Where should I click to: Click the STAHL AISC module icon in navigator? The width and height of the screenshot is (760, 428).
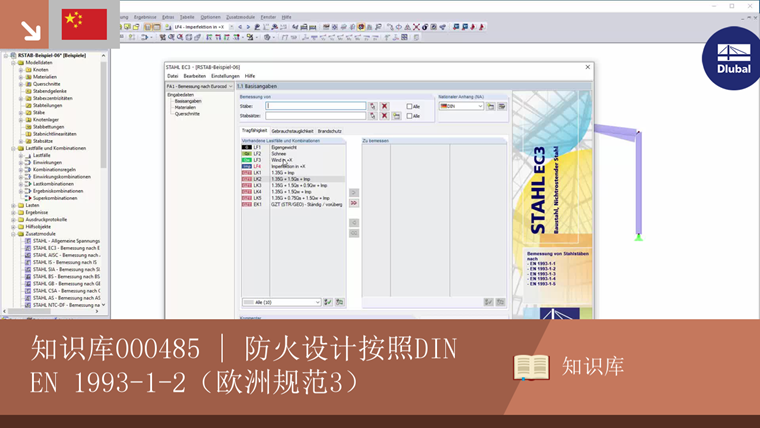28,255
